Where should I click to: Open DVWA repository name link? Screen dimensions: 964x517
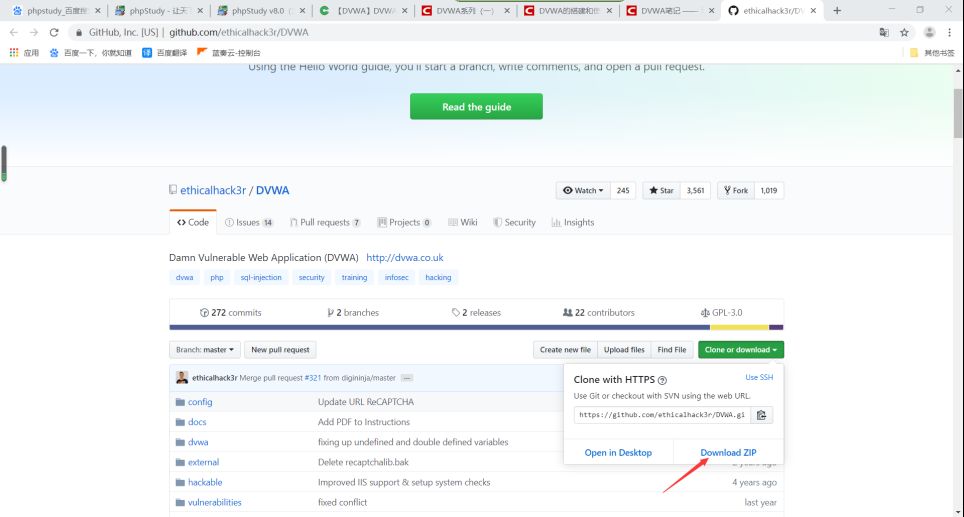[x=272, y=191]
